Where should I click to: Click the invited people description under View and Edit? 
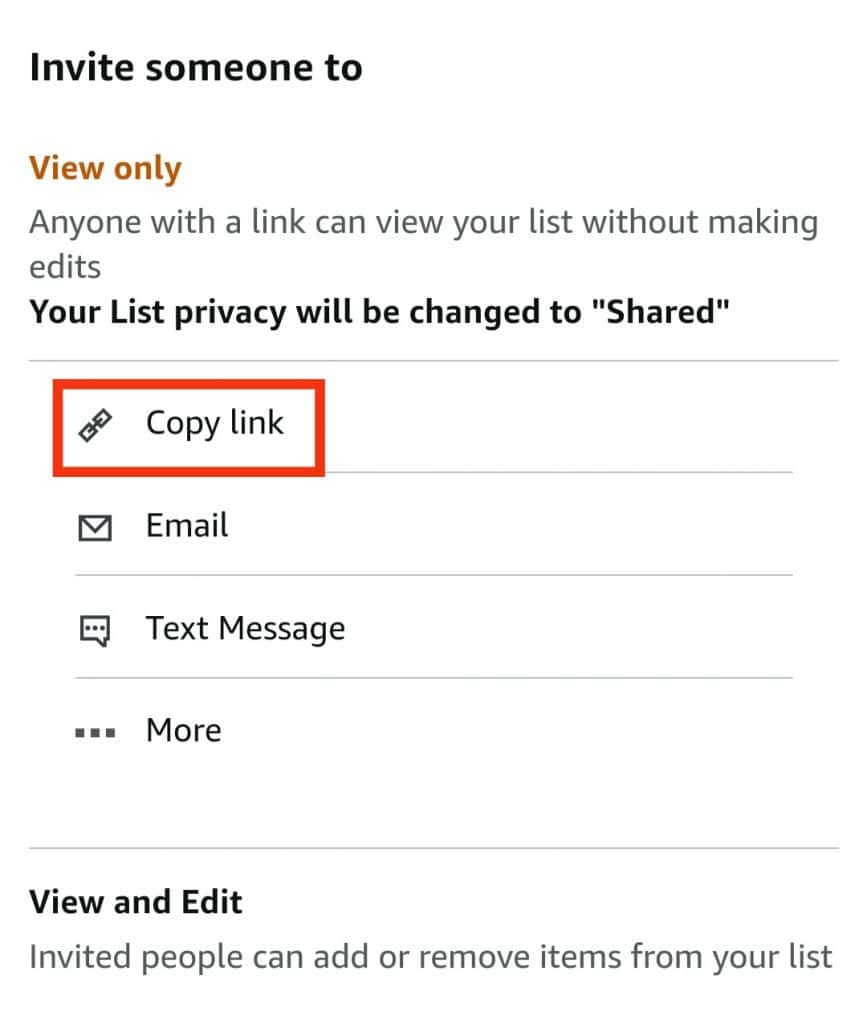click(430, 957)
